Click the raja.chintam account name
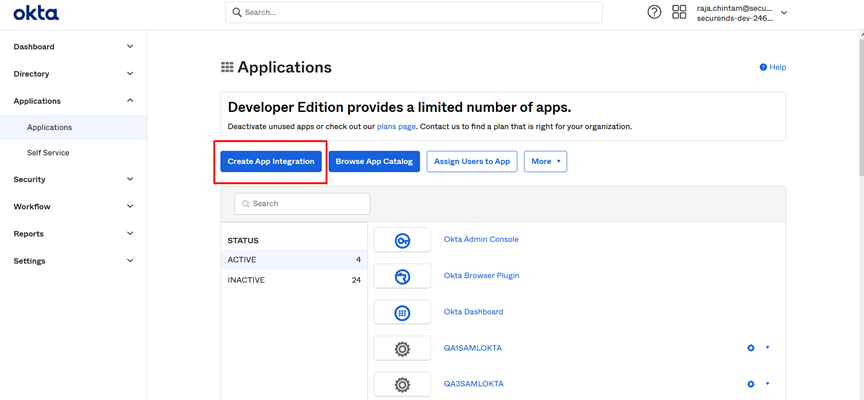The image size is (864, 400). click(x=734, y=8)
